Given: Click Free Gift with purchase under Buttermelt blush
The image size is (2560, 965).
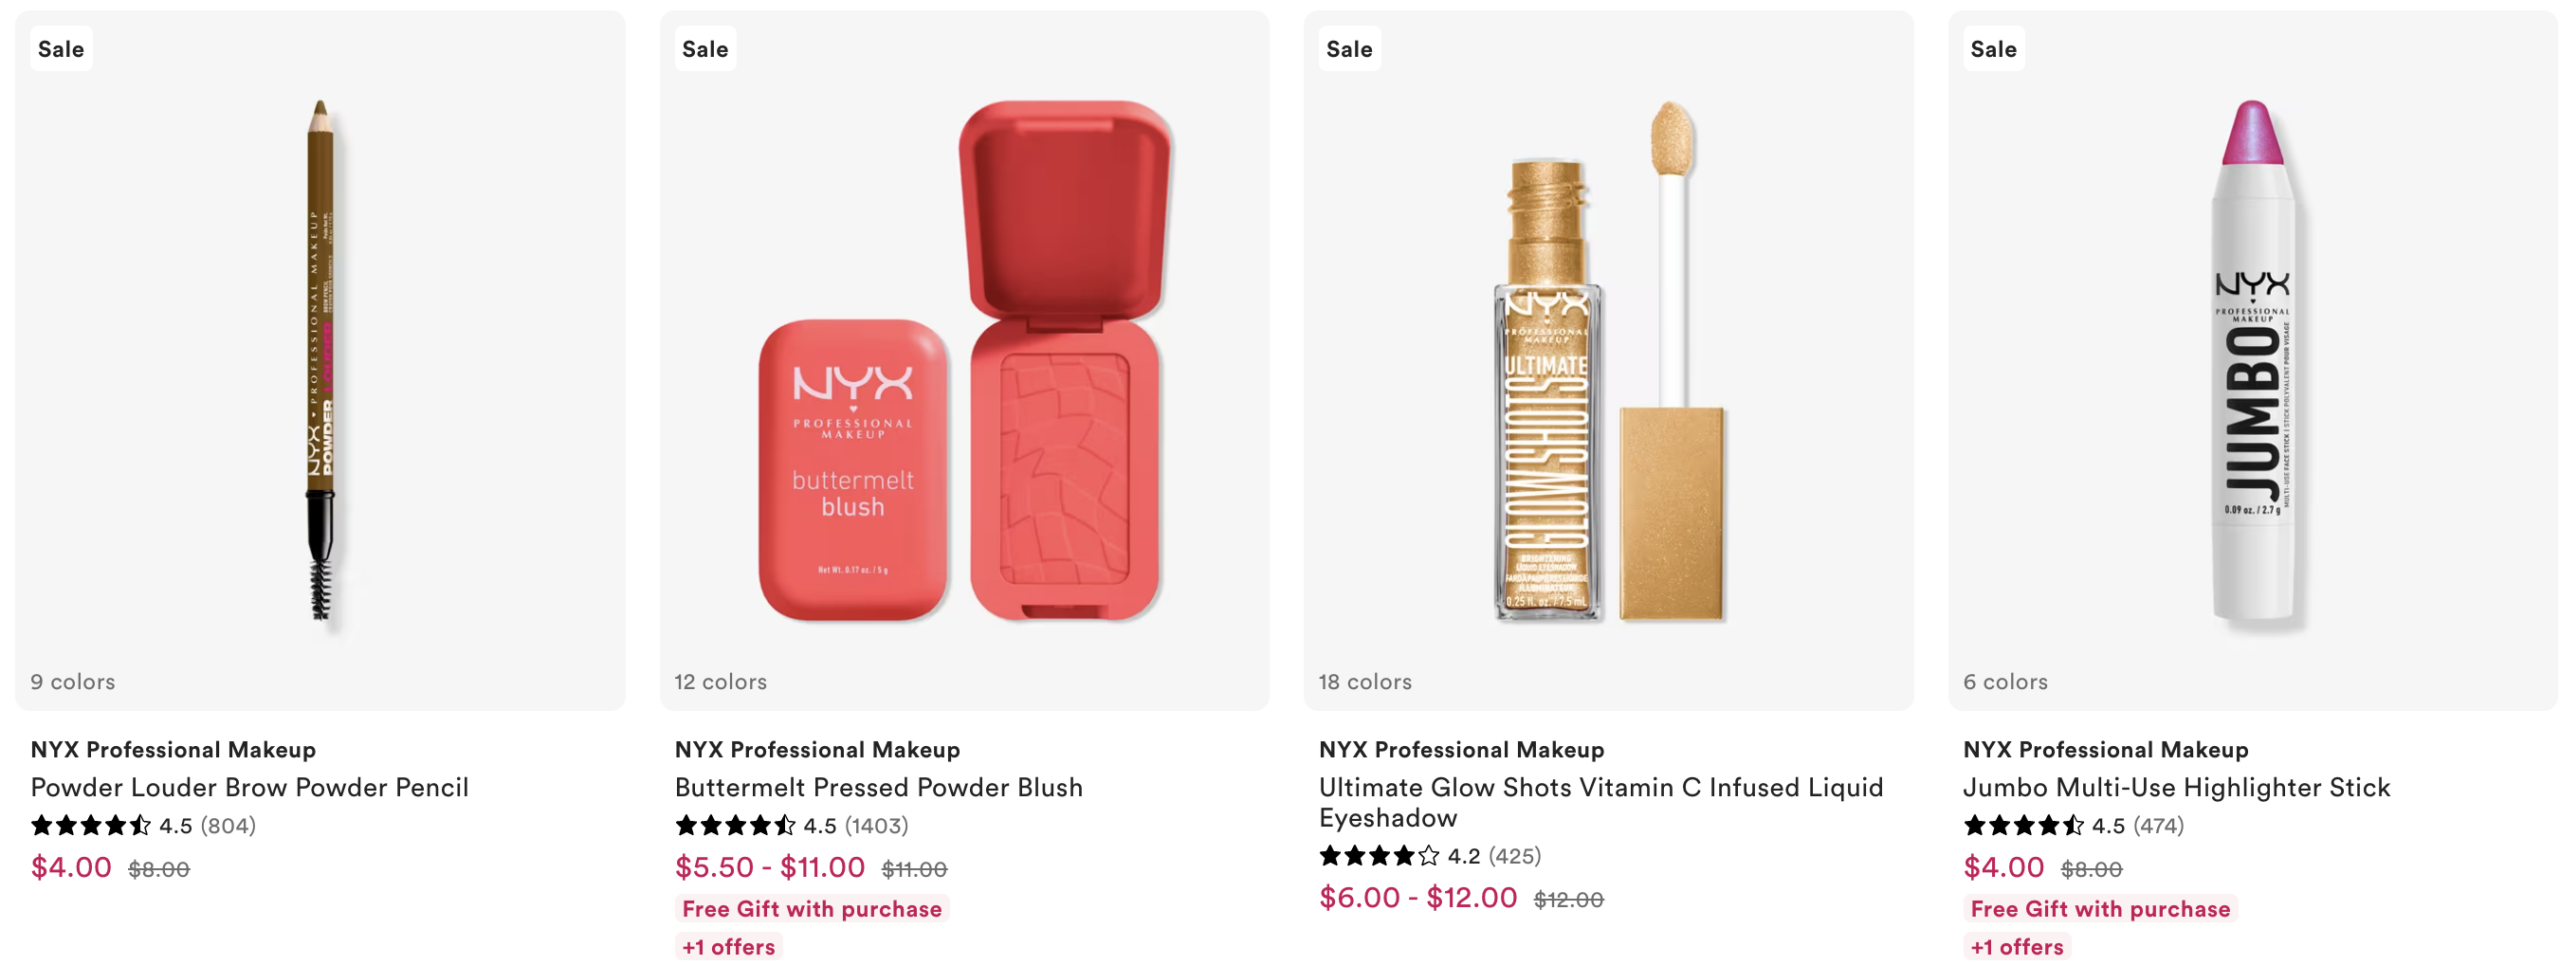Looking at the screenshot, I should tap(811, 908).
